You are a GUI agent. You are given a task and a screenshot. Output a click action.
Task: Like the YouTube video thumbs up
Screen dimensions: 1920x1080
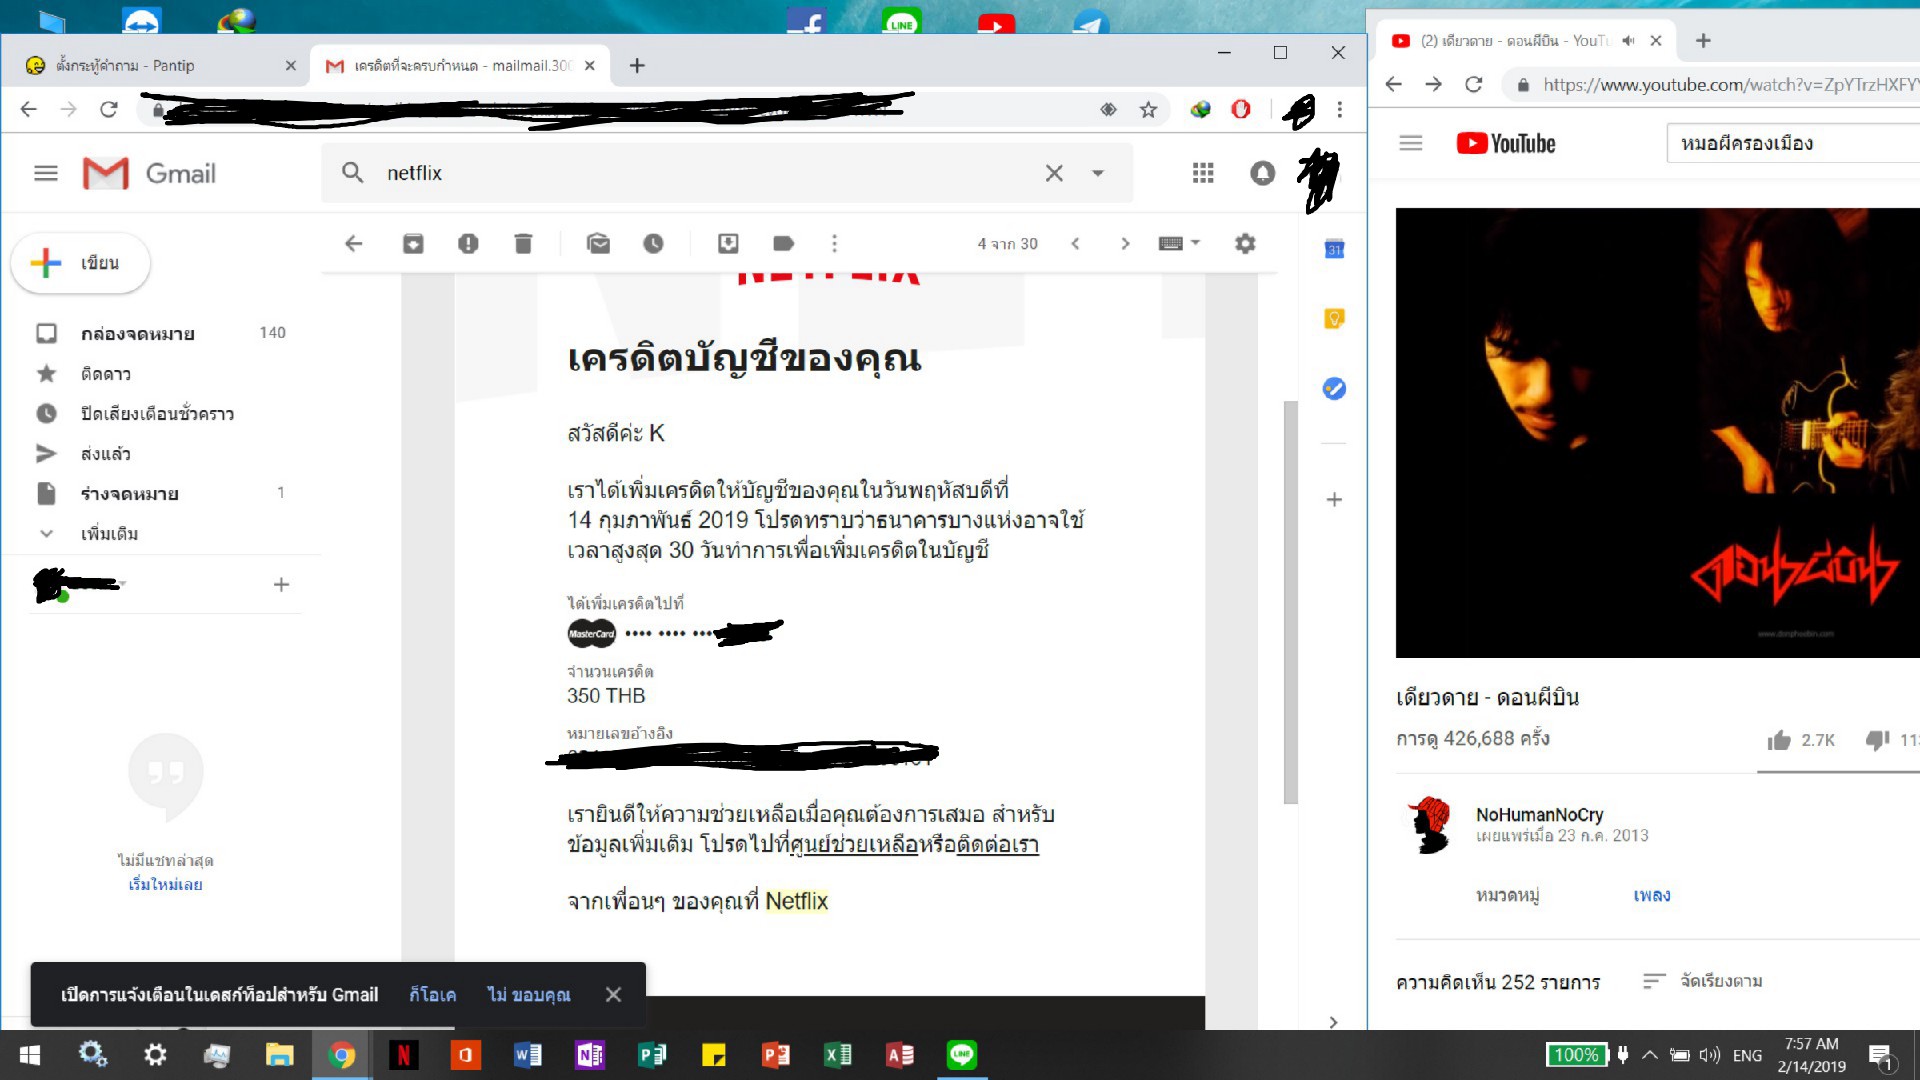(1779, 740)
